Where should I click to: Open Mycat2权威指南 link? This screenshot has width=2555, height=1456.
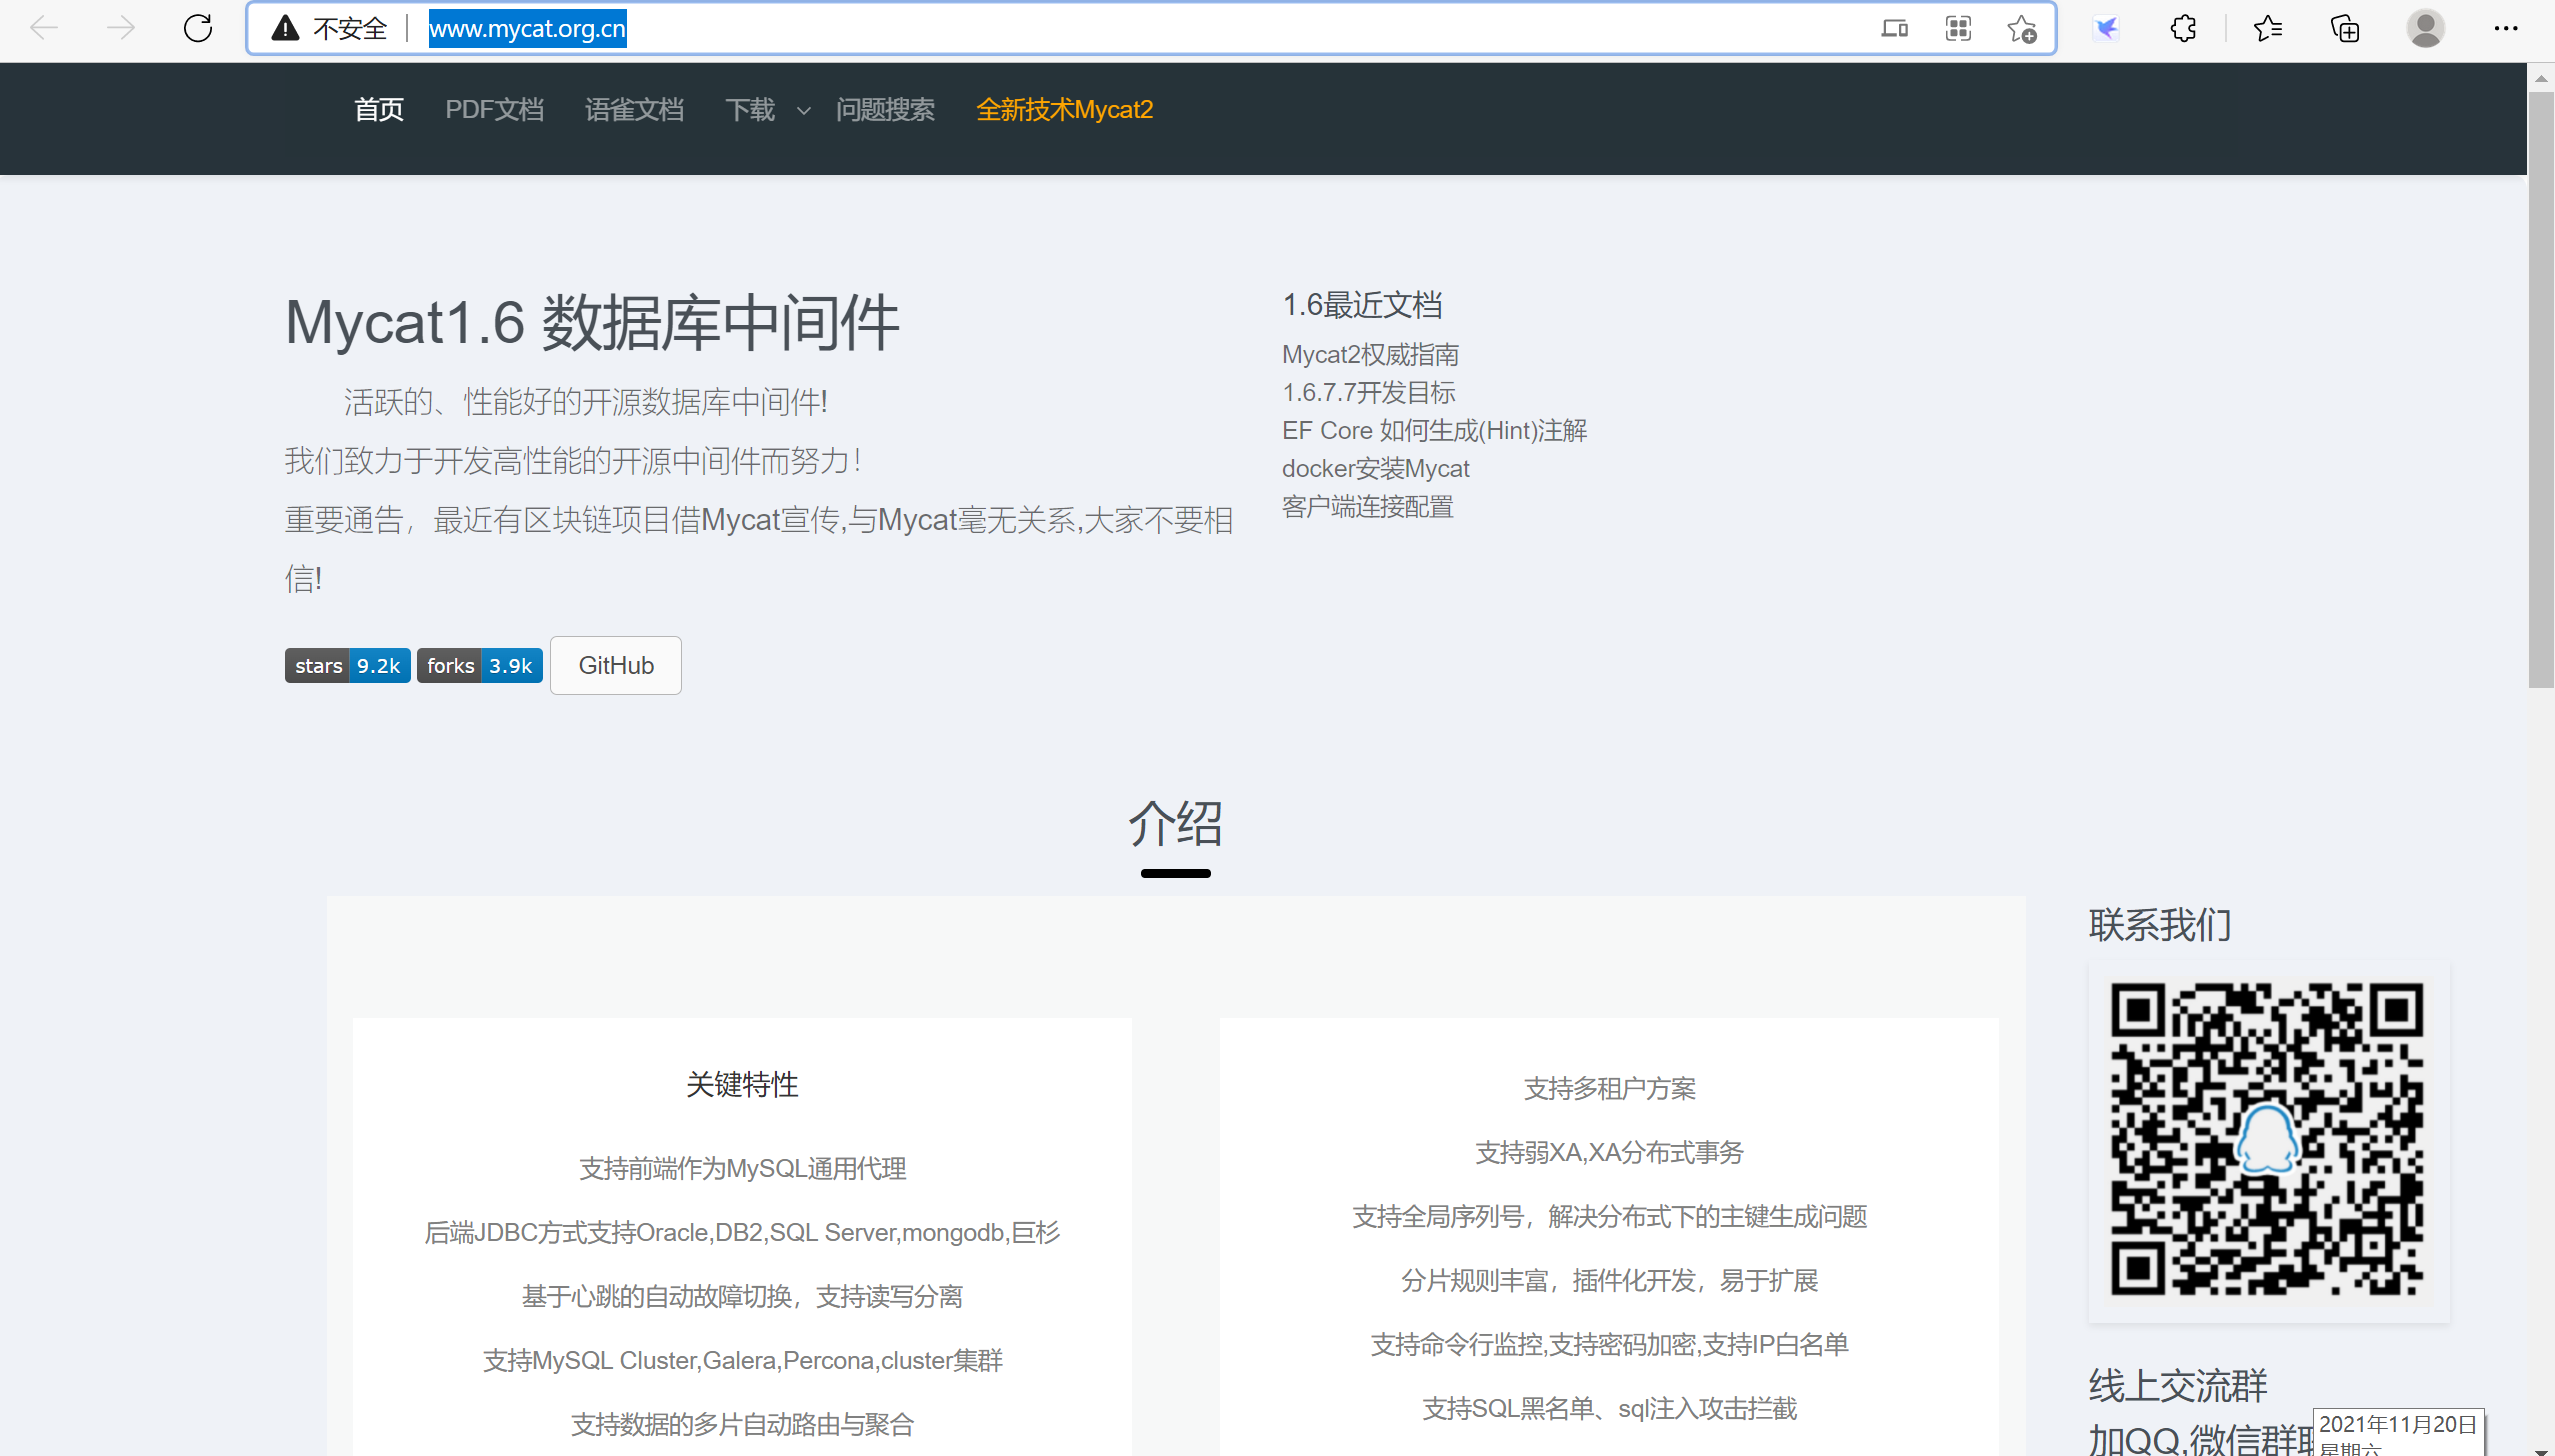tap(1370, 354)
